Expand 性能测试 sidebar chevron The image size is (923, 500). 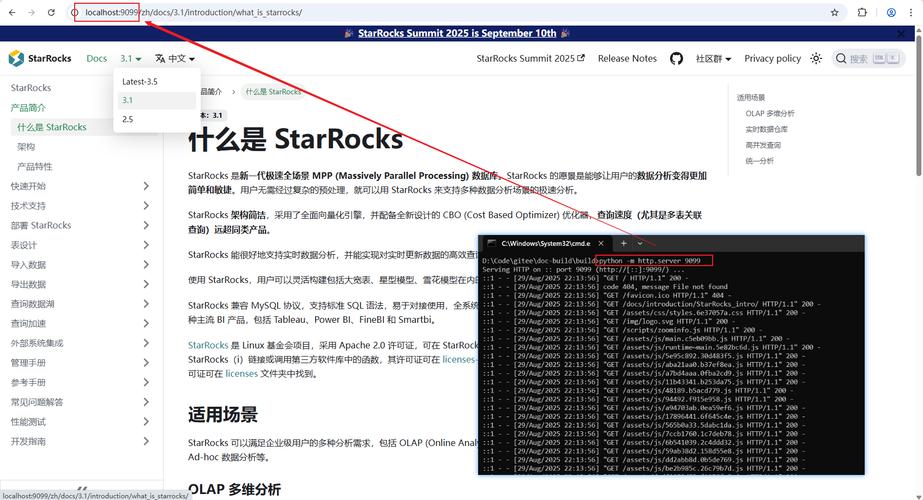[146, 422]
